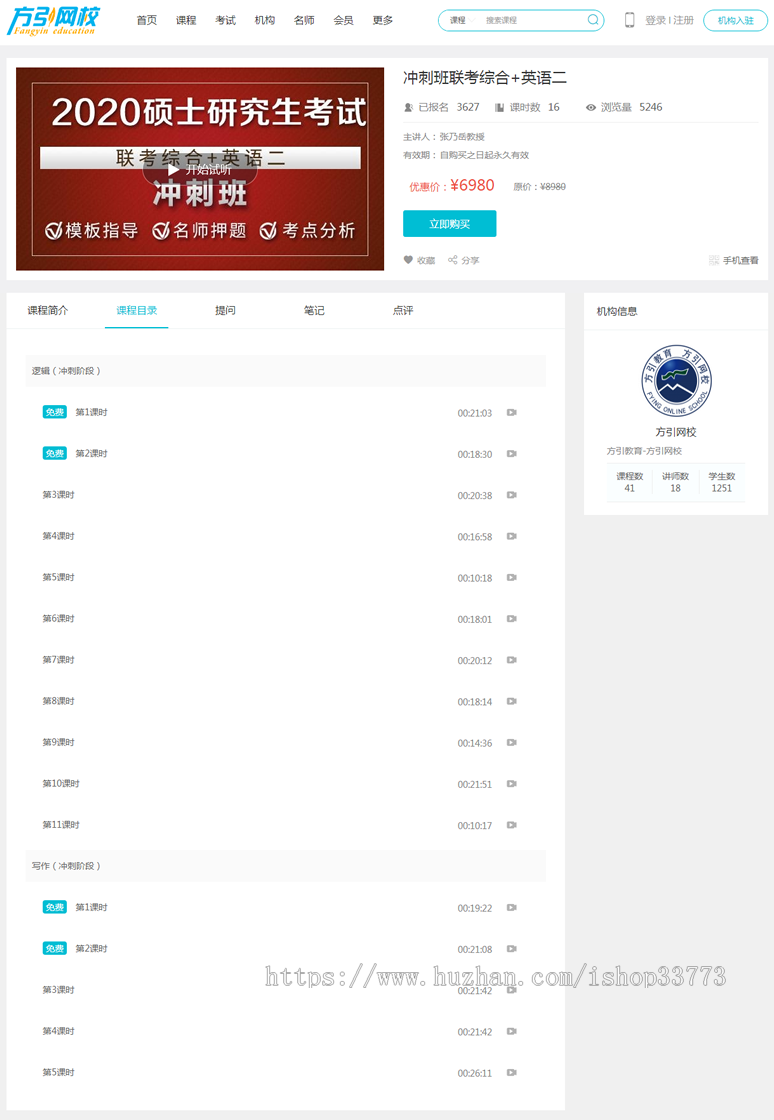This screenshot has width=774, height=1120.
Task: Click video icon for lesson 00:20:12
Action: [x=512, y=660]
